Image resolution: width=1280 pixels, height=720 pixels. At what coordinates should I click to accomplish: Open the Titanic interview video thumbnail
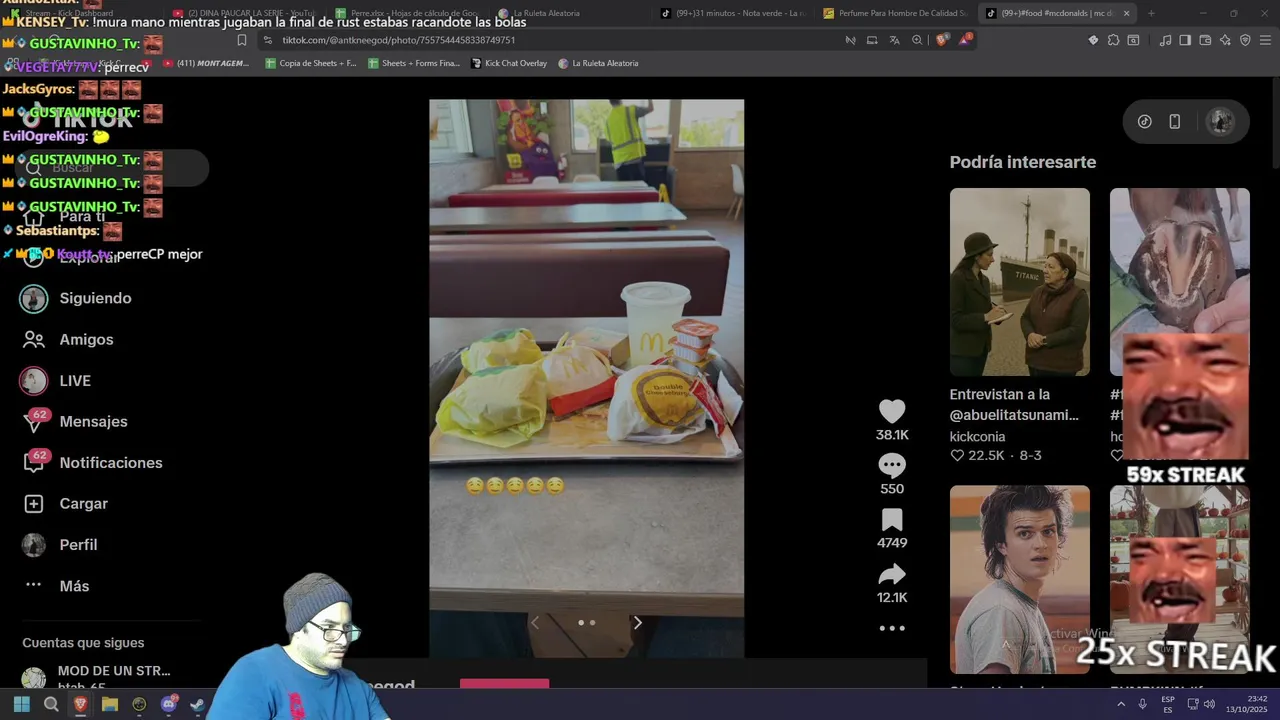click(1019, 281)
